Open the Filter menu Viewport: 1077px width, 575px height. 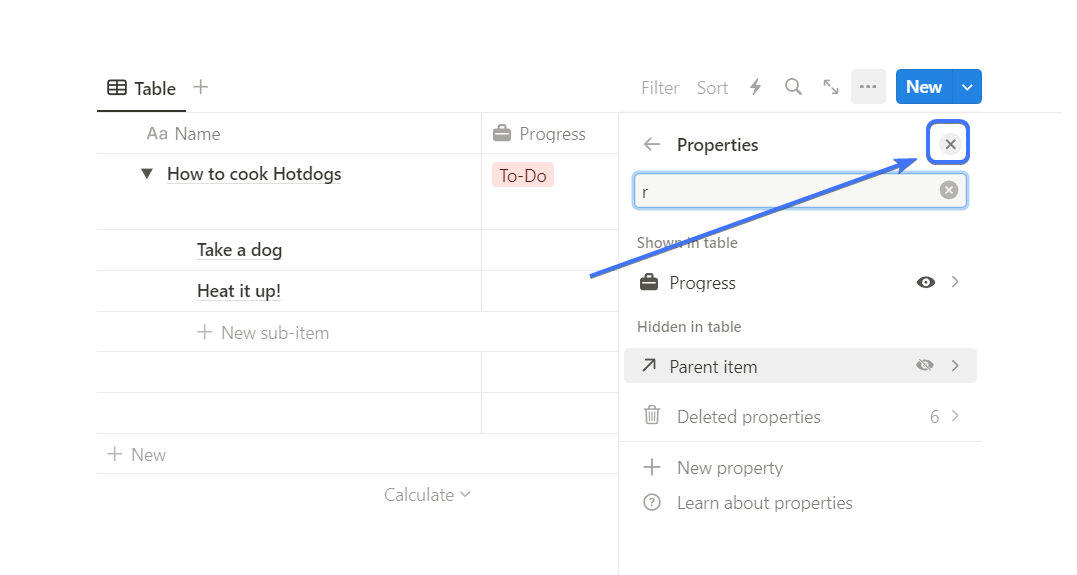pyautogui.click(x=660, y=88)
